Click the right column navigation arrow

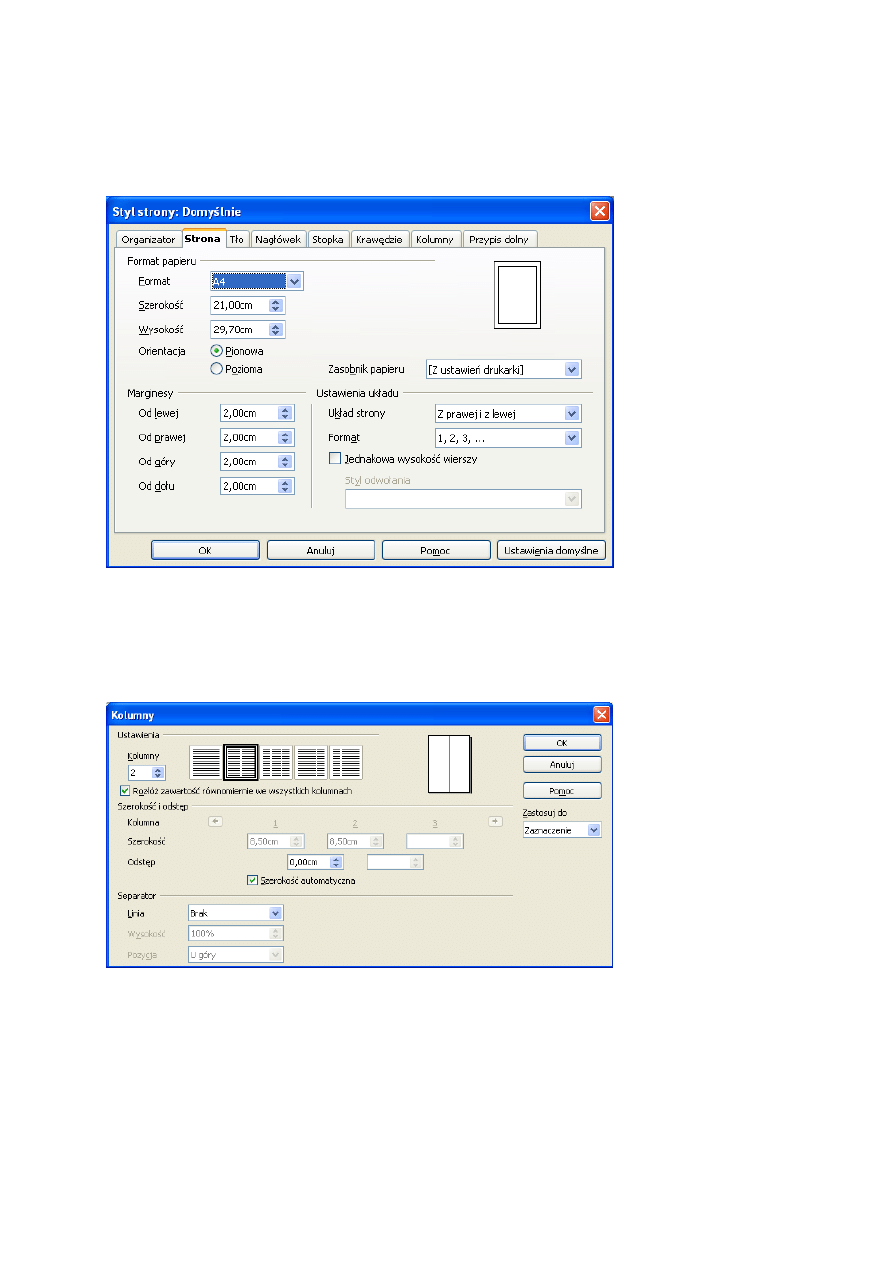pyautogui.click(x=494, y=821)
